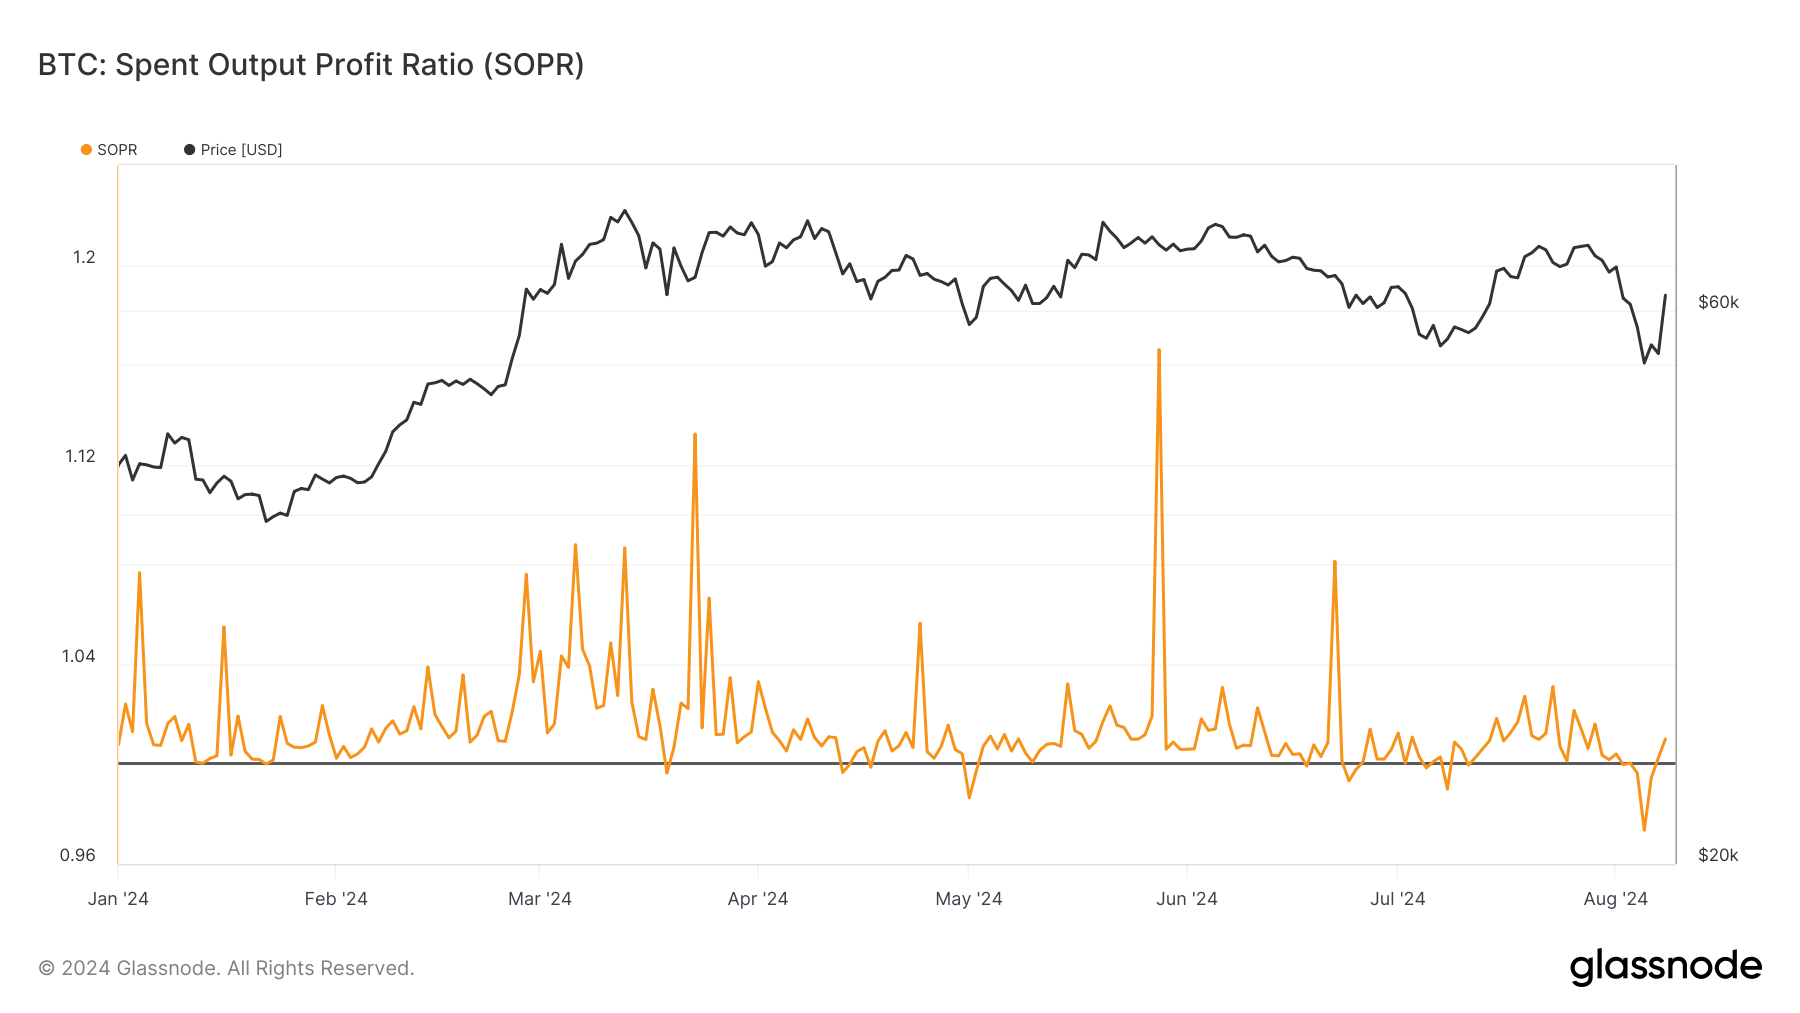Click the Jan '24 date label
The width and height of the screenshot is (1800, 1013).
(x=118, y=898)
